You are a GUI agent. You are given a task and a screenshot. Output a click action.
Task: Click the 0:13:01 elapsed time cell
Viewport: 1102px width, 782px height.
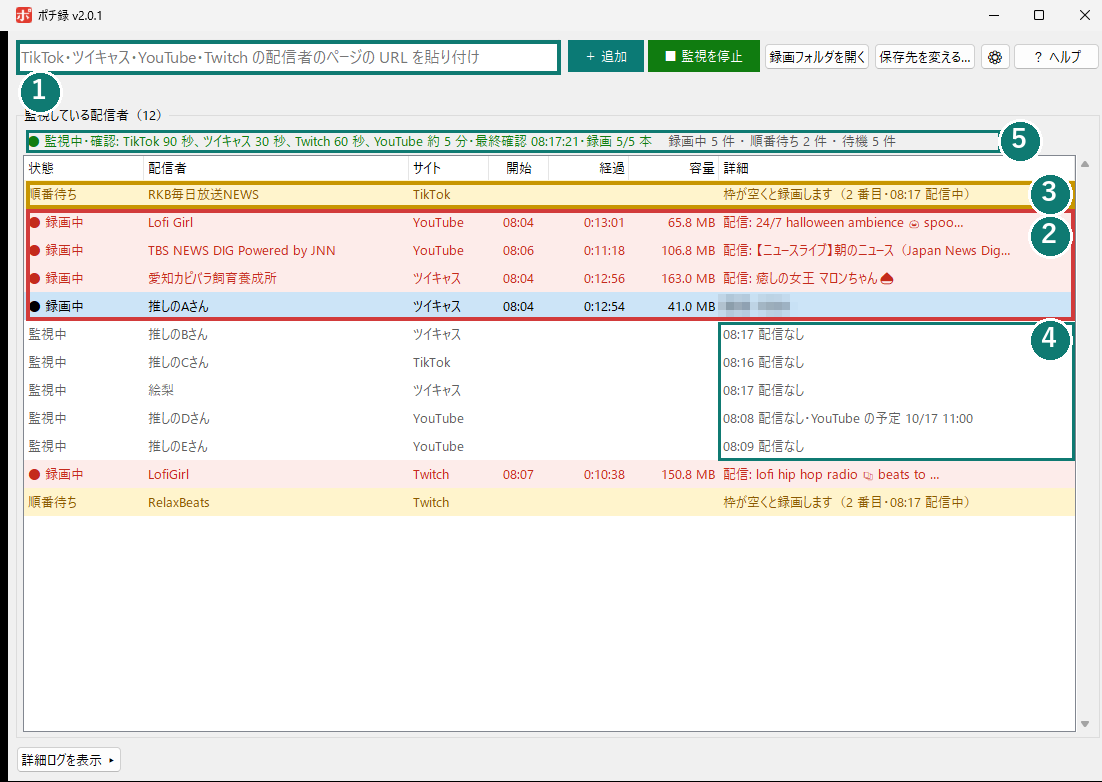[x=604, y=223]
